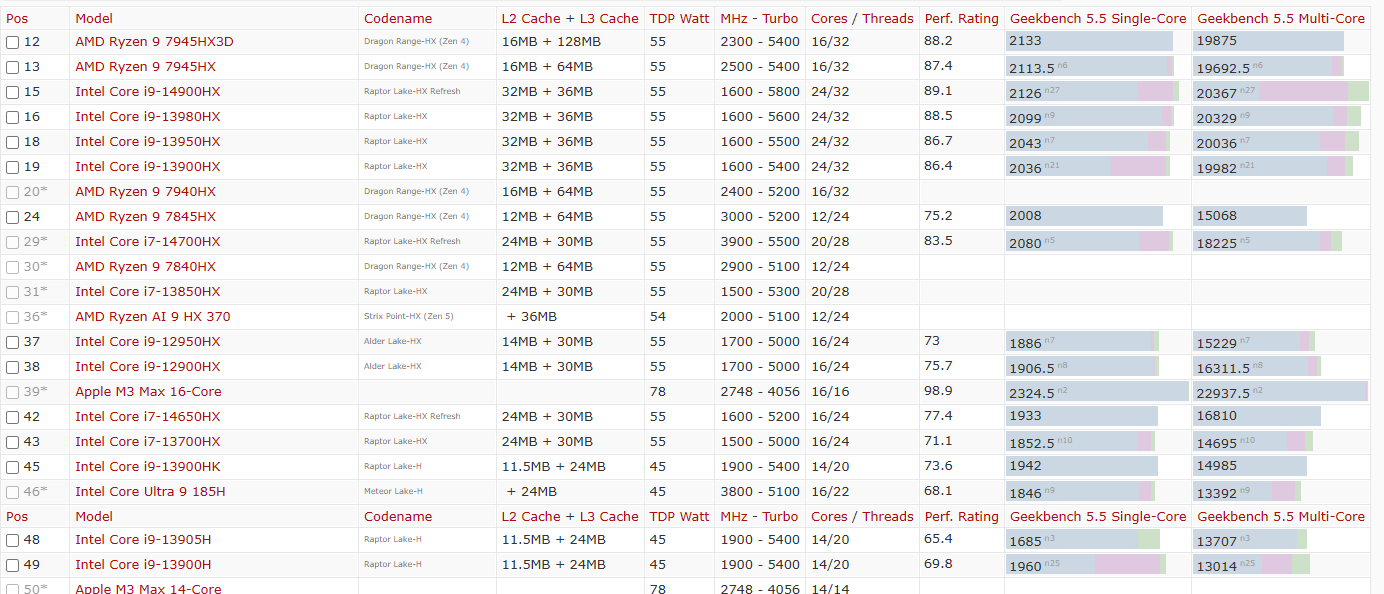1384x594 pixels.
Task: Click the Model column header
Action: pyautogui.click(x=93, y=17)
